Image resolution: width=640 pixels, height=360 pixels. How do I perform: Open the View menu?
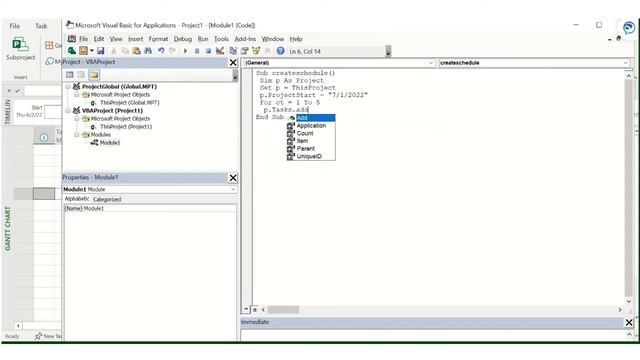[x=116, y=39]
